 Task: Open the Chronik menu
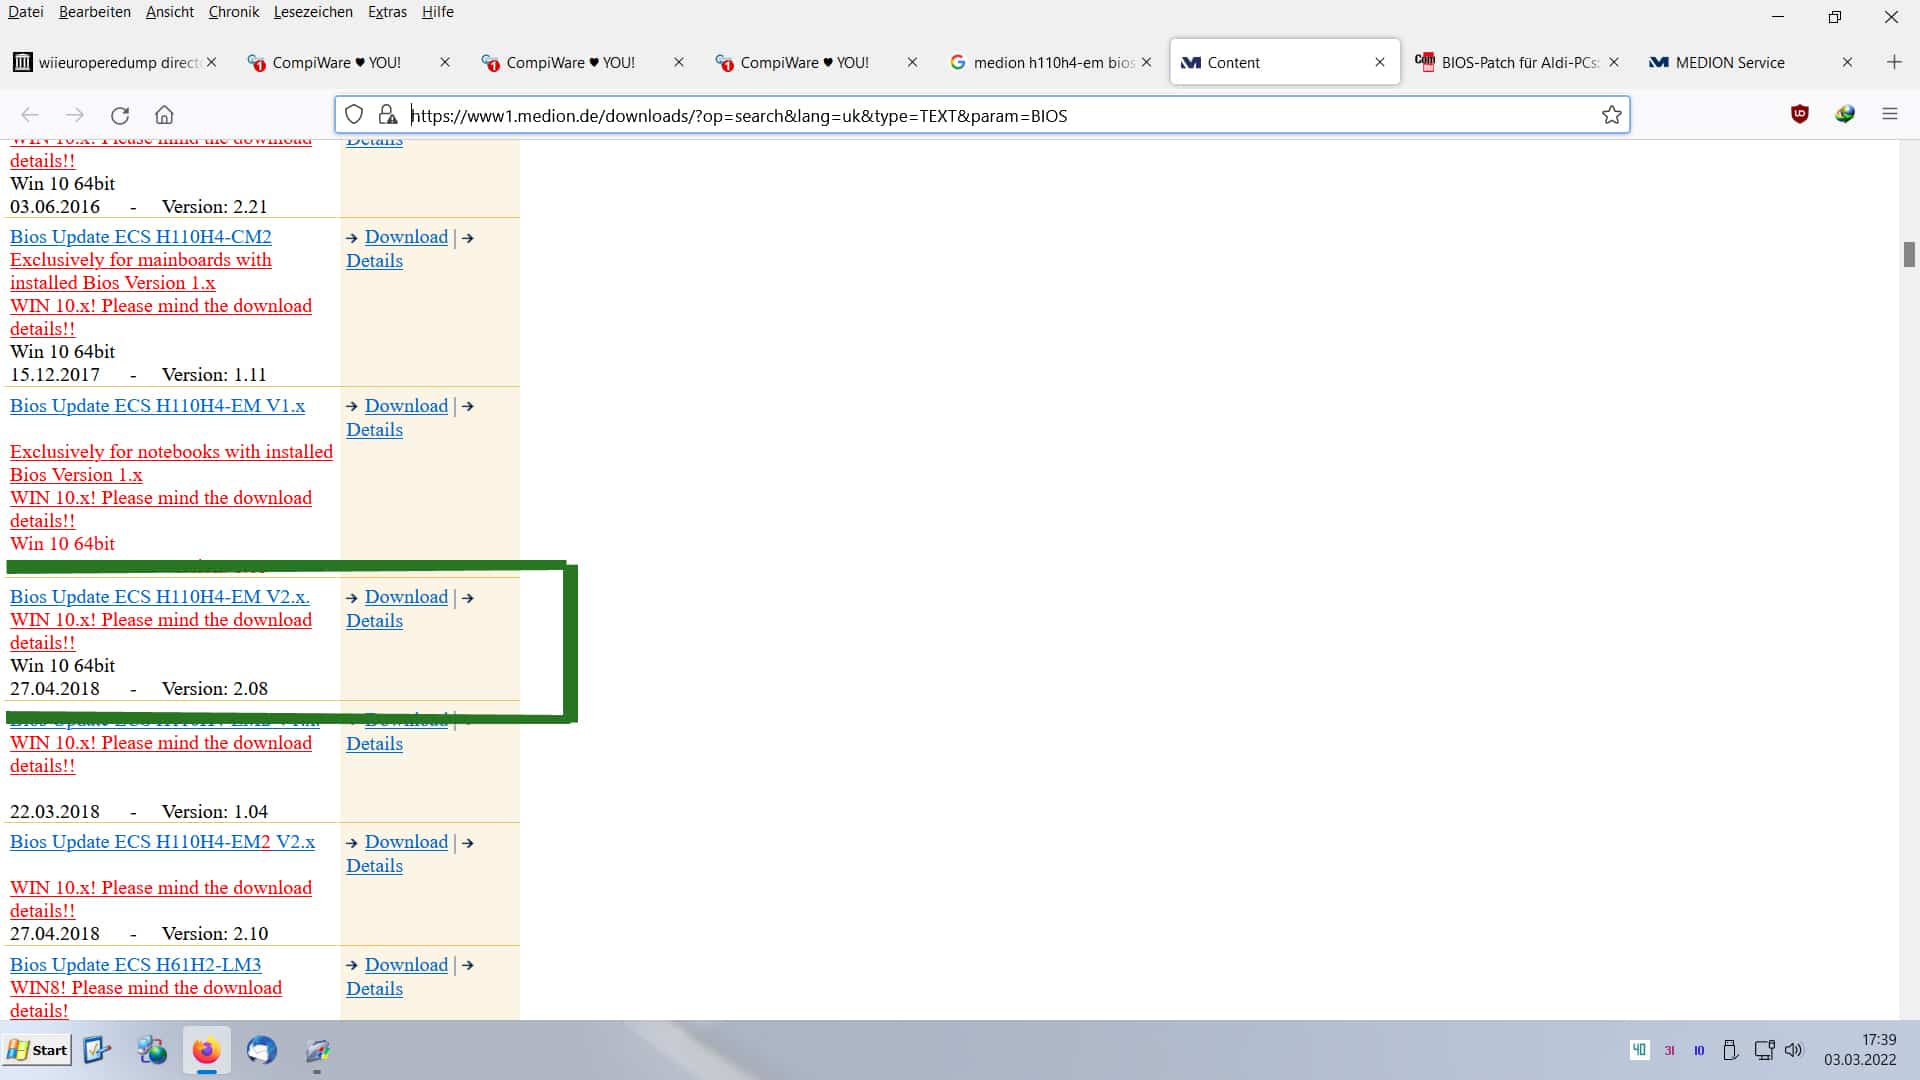[234, 12]
